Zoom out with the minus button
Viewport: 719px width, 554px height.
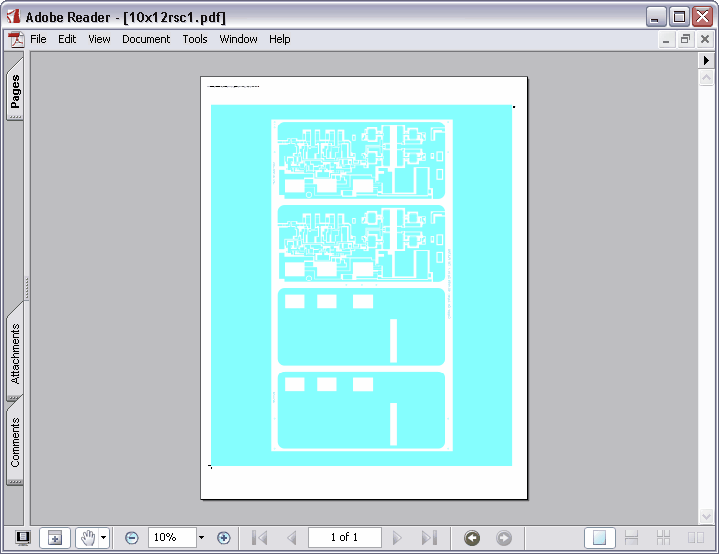click(132, 537)
